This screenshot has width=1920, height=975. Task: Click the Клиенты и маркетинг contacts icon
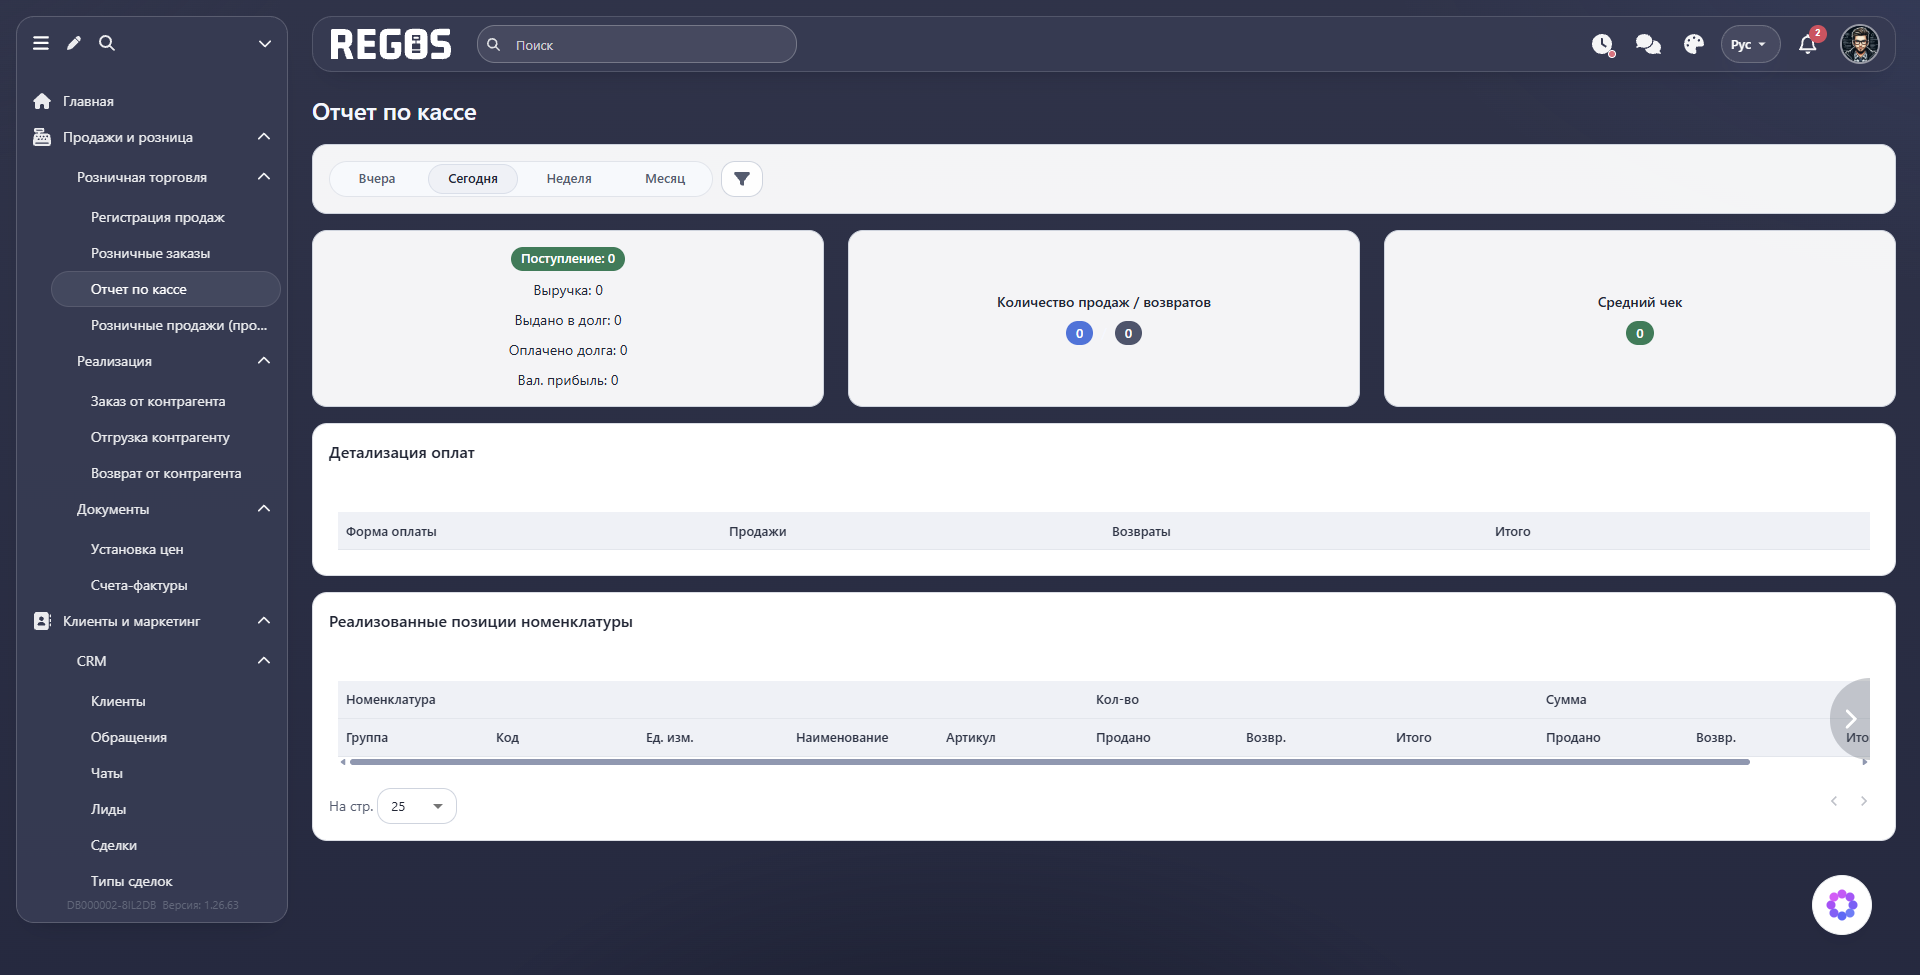pos(42,621)
